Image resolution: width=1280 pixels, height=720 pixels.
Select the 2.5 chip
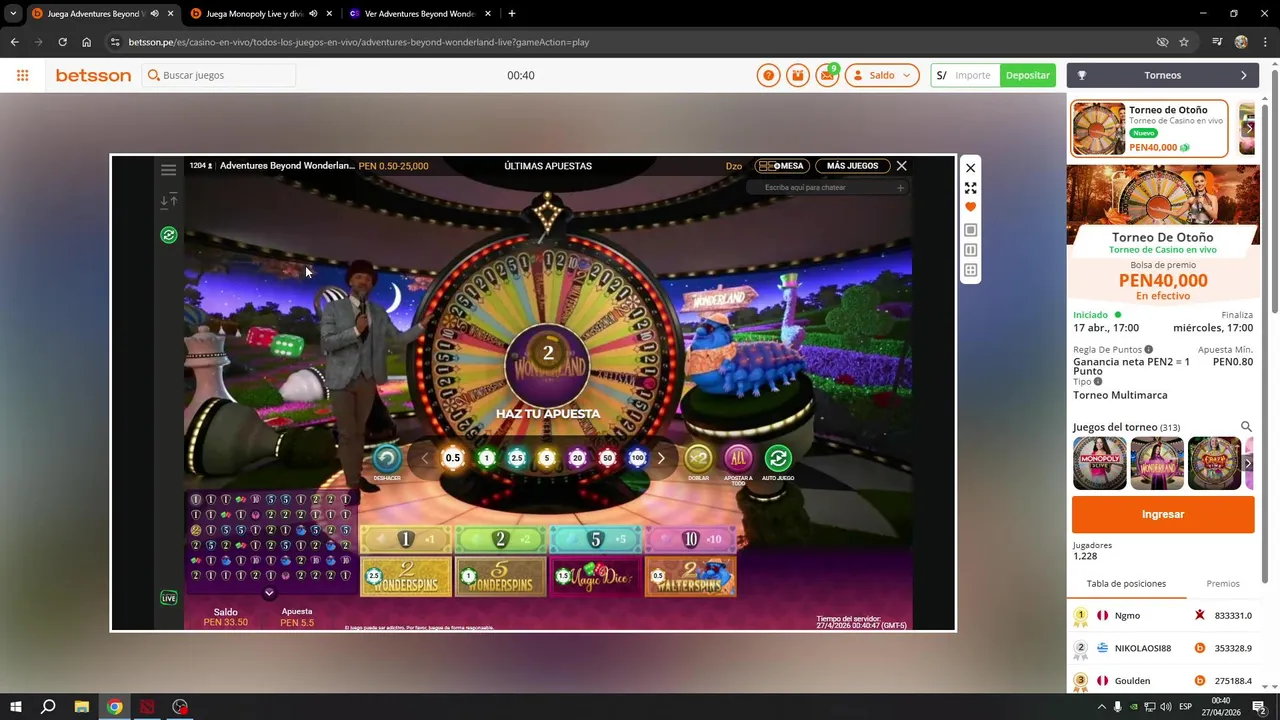pyautogui.click(x=517, y=458)
